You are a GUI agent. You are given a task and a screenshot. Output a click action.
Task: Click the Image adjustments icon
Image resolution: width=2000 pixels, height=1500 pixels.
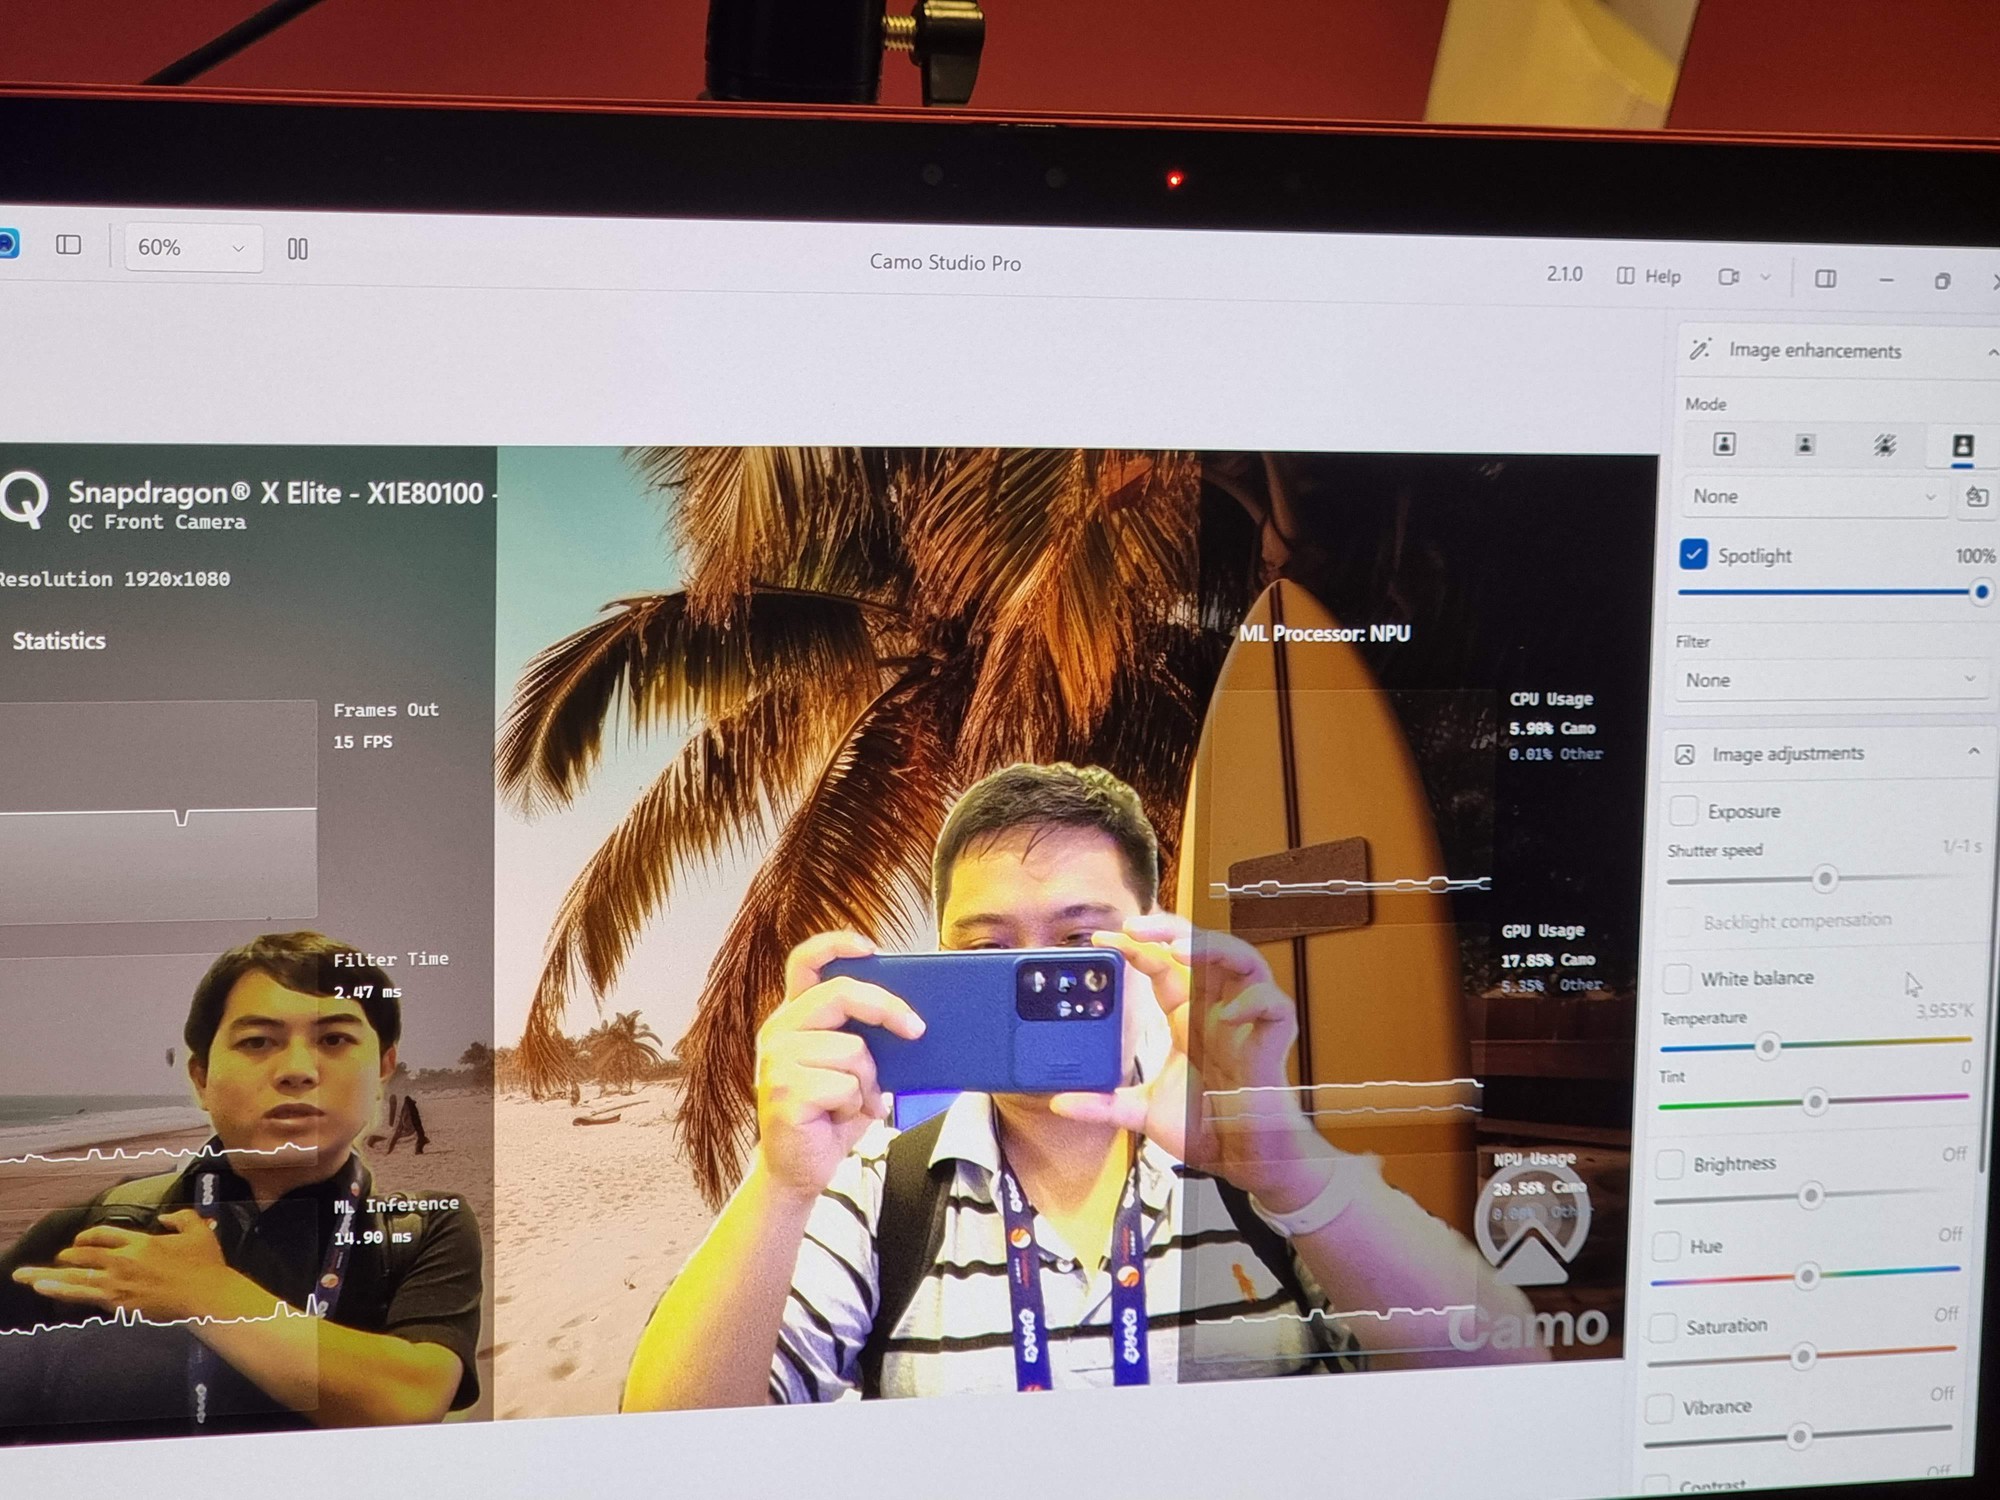1684,754
